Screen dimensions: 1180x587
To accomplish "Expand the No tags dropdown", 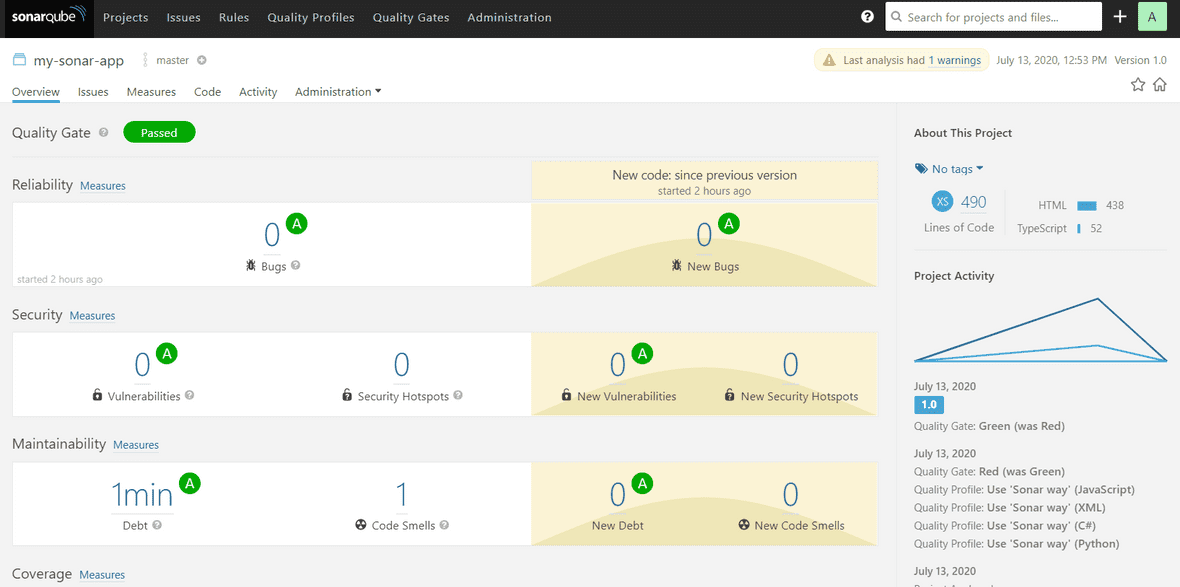I will pos(948,168).
